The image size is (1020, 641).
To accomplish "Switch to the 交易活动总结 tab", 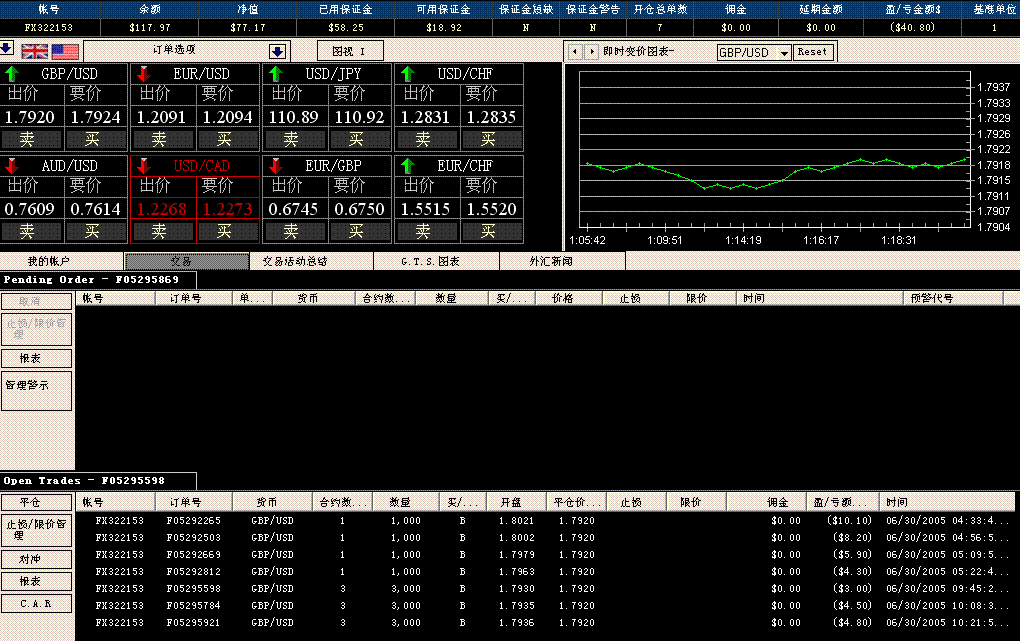I will (311, 261).
